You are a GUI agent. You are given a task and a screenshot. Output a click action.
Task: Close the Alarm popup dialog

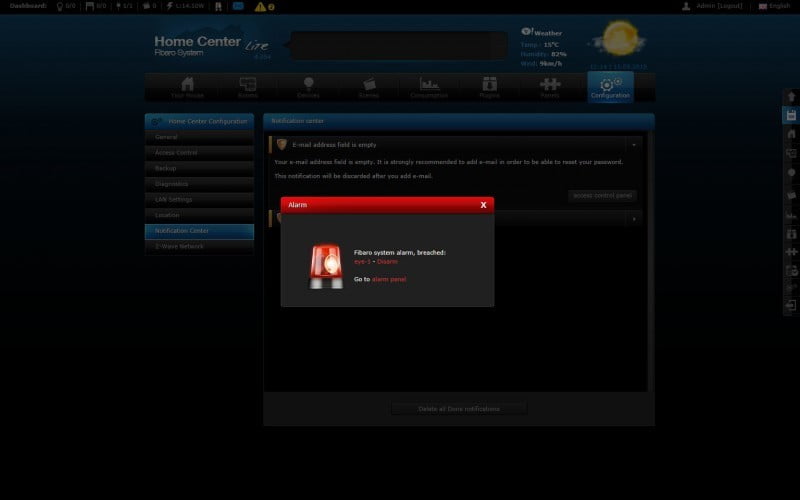click(483, 204)
